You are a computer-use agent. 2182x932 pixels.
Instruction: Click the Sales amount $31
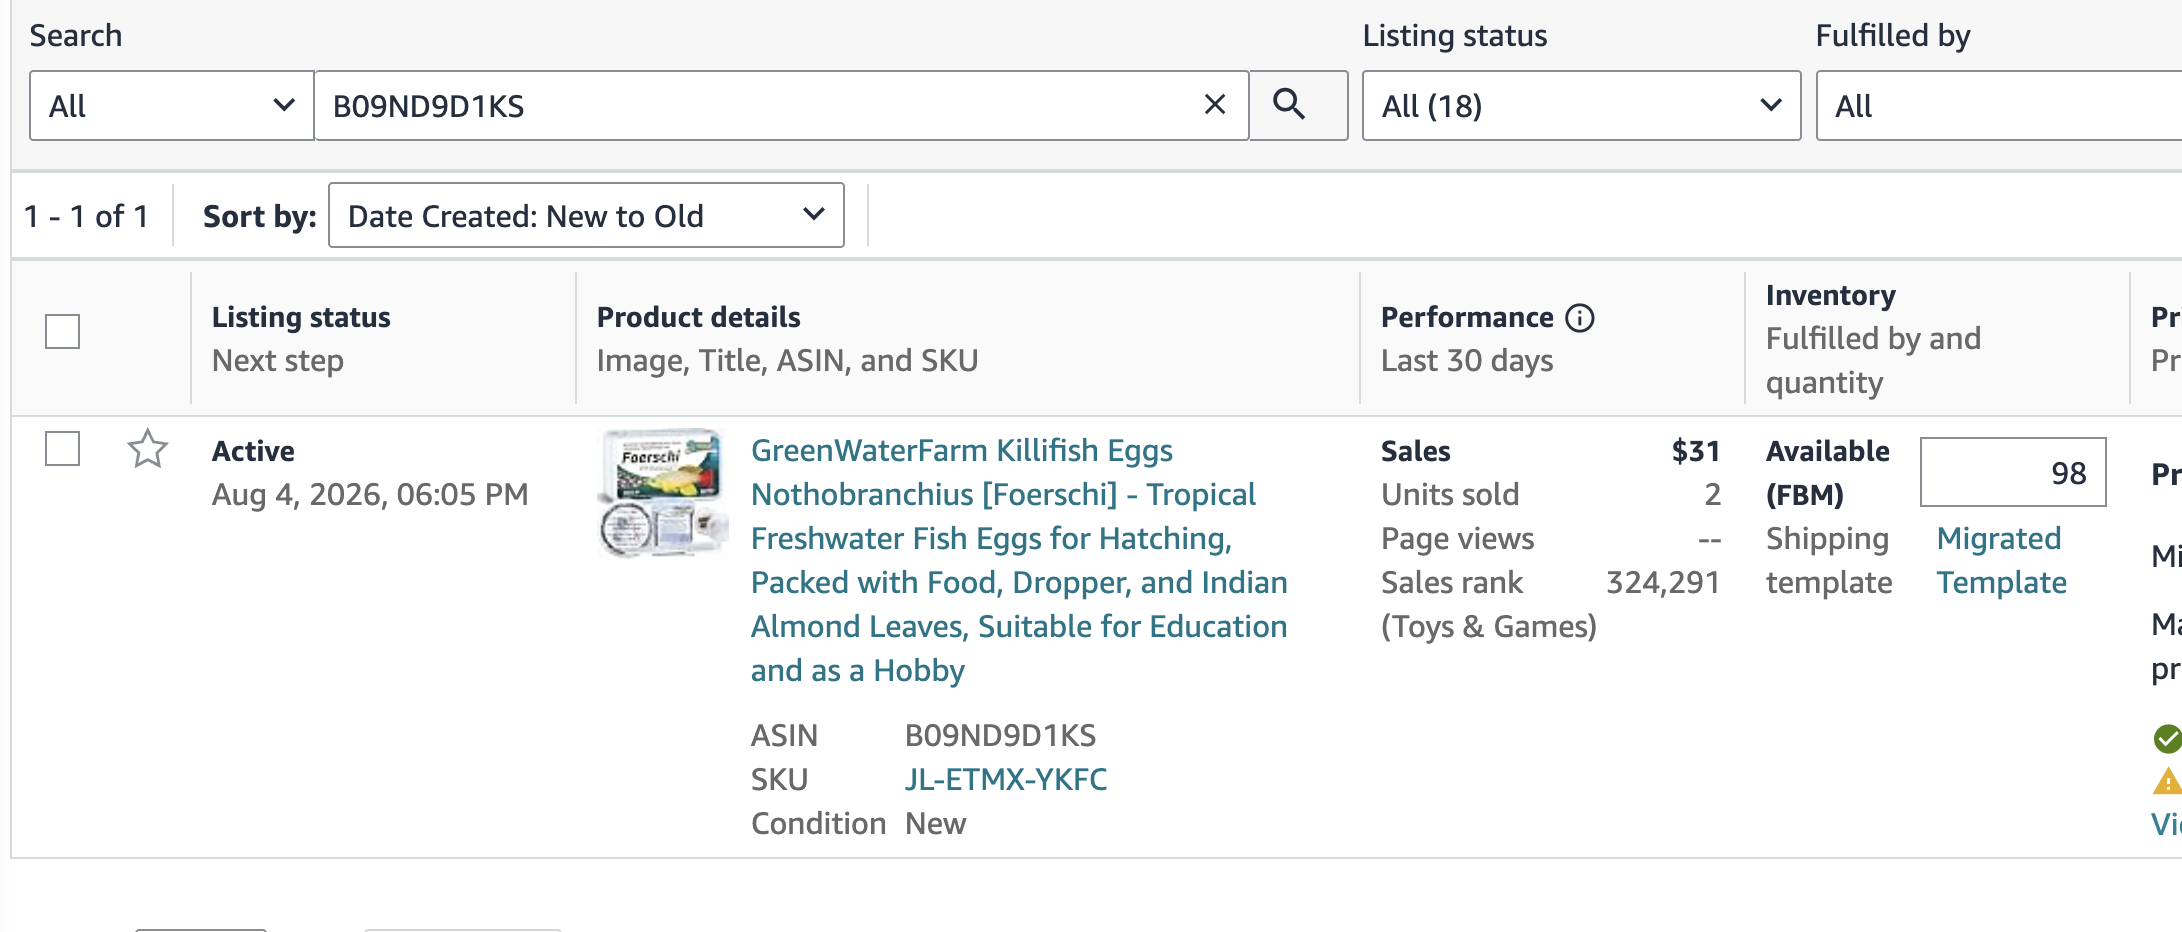click(1695, 451)
